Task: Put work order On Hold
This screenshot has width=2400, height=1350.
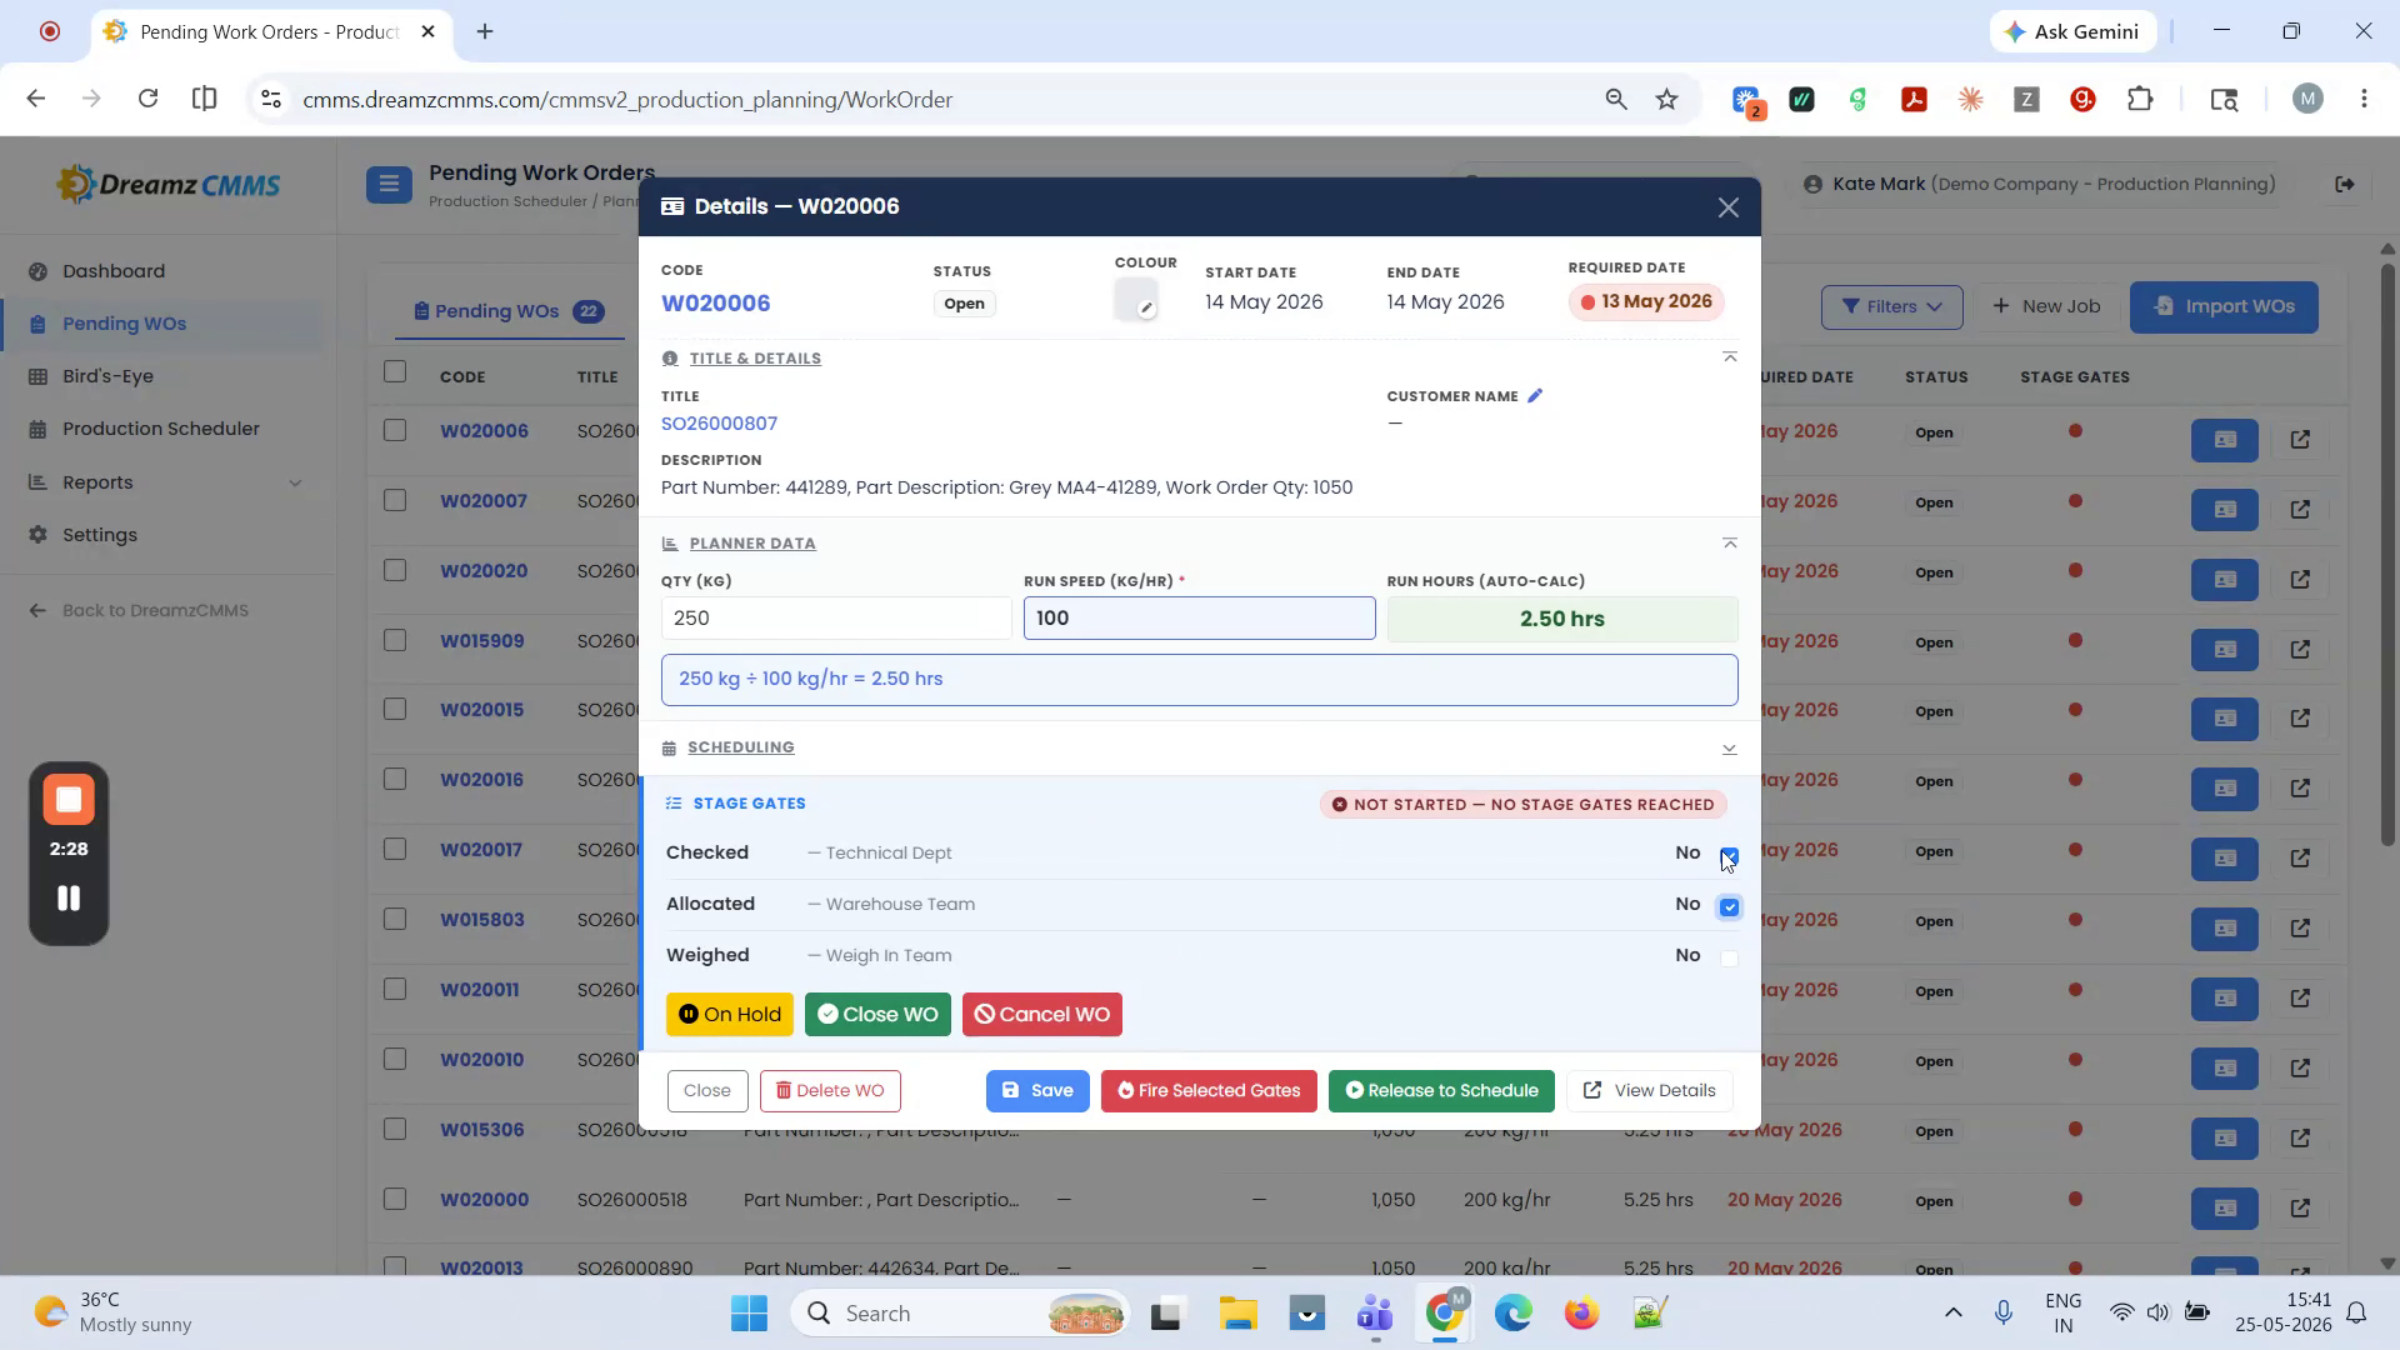Action: click(x=730, y=1014)
